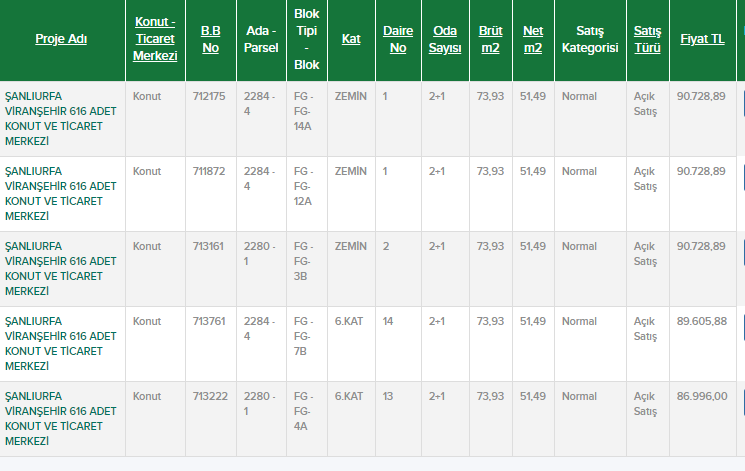
Task: Sort by Satış Türü column header
Action: [x=647, y=39]
